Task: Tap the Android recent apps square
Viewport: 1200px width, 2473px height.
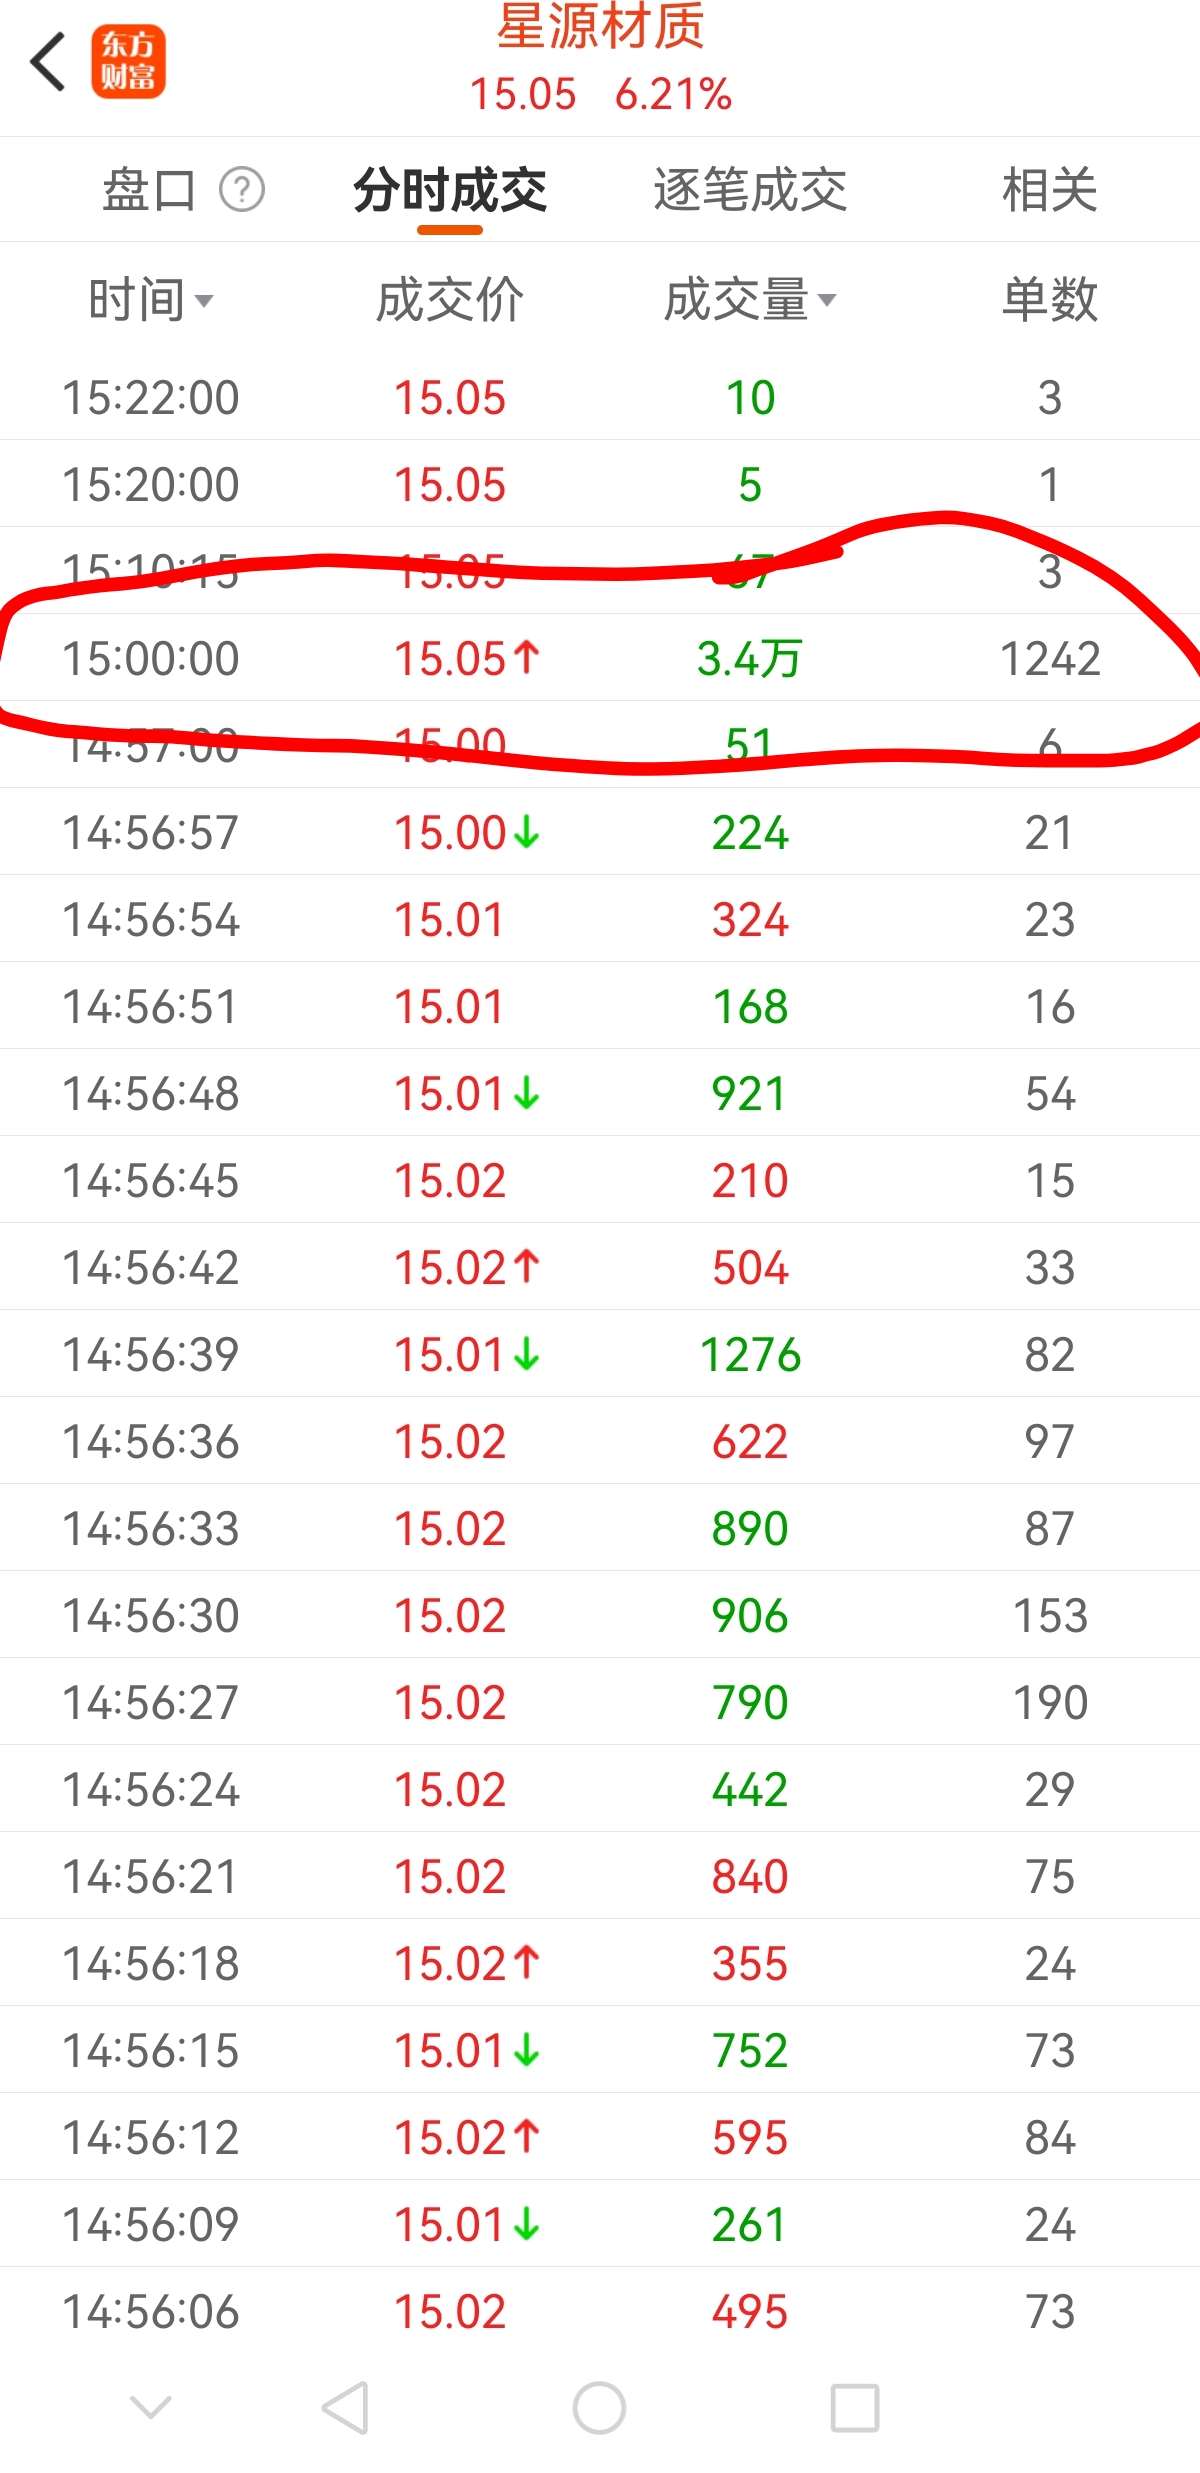Action: (855, 2407)
